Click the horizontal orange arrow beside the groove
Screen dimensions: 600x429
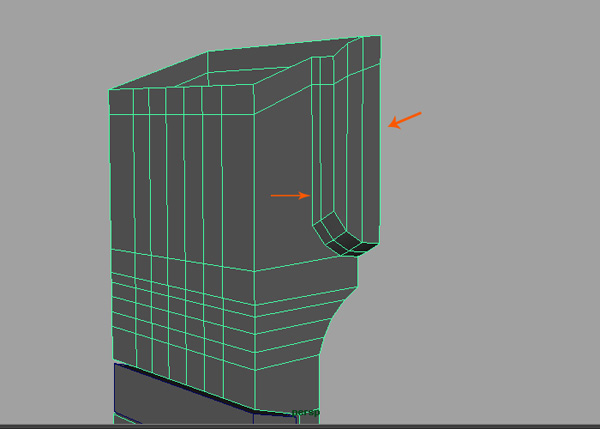(290, 196)
